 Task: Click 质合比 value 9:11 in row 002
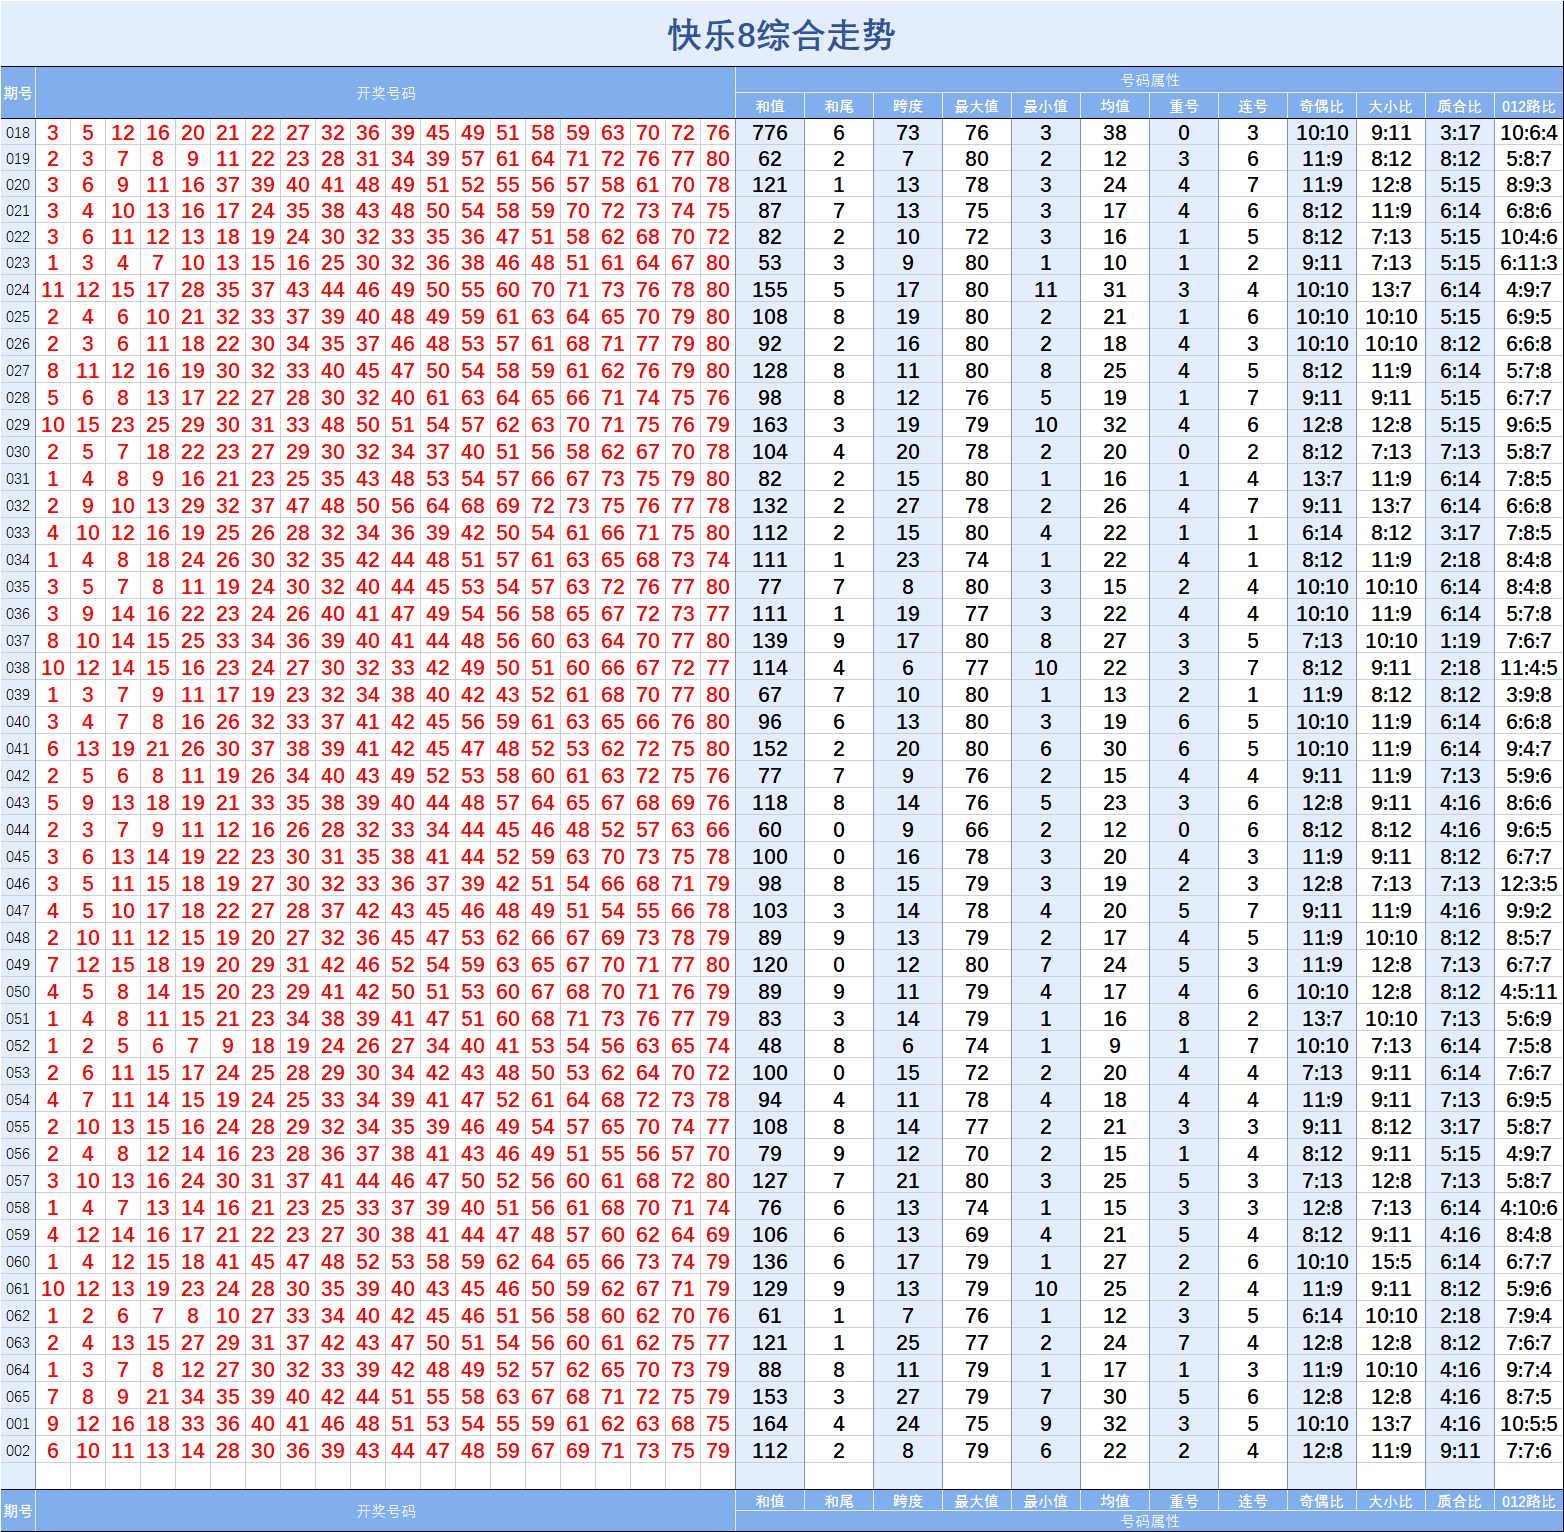click(x=1460, y=1451)
